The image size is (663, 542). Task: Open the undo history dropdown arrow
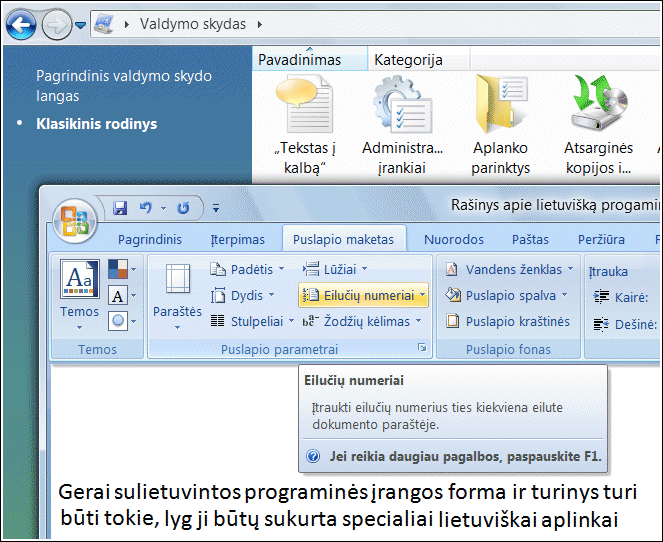pos(163,208)
